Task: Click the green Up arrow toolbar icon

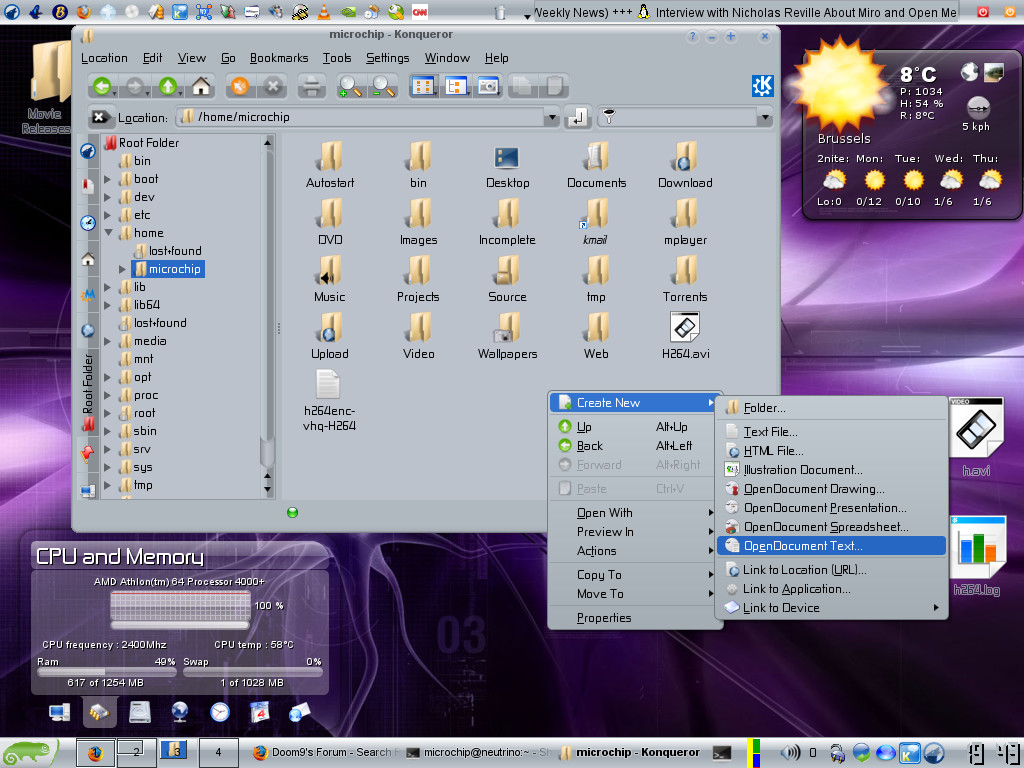Action: (x=168, y=86)
